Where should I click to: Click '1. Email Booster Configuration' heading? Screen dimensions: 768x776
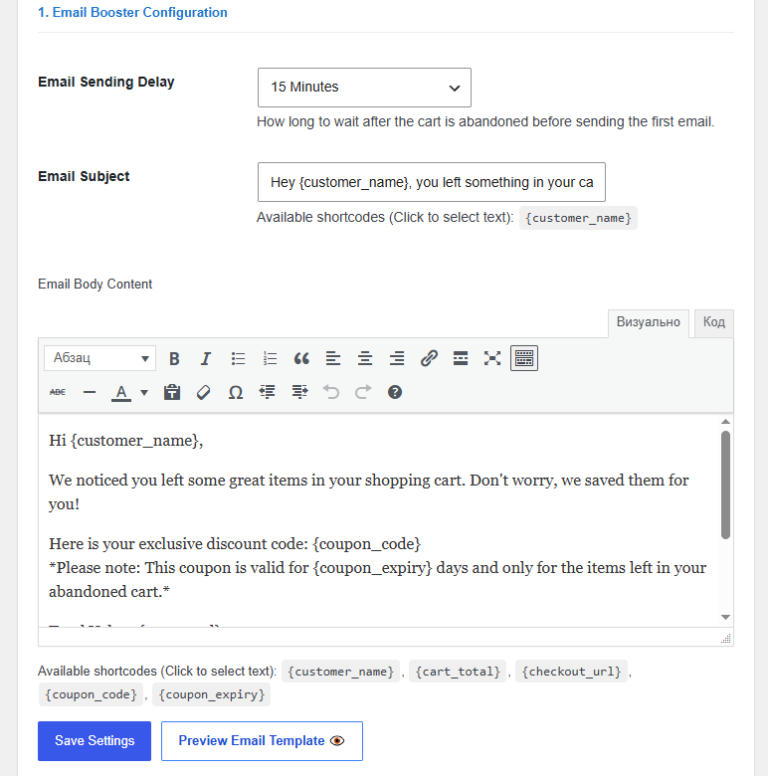(133, 12)
